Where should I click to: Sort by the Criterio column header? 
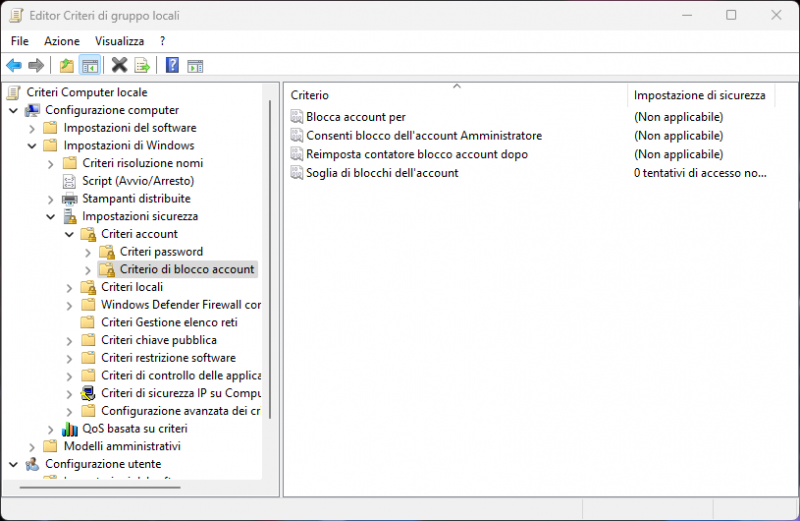(456, 95)
